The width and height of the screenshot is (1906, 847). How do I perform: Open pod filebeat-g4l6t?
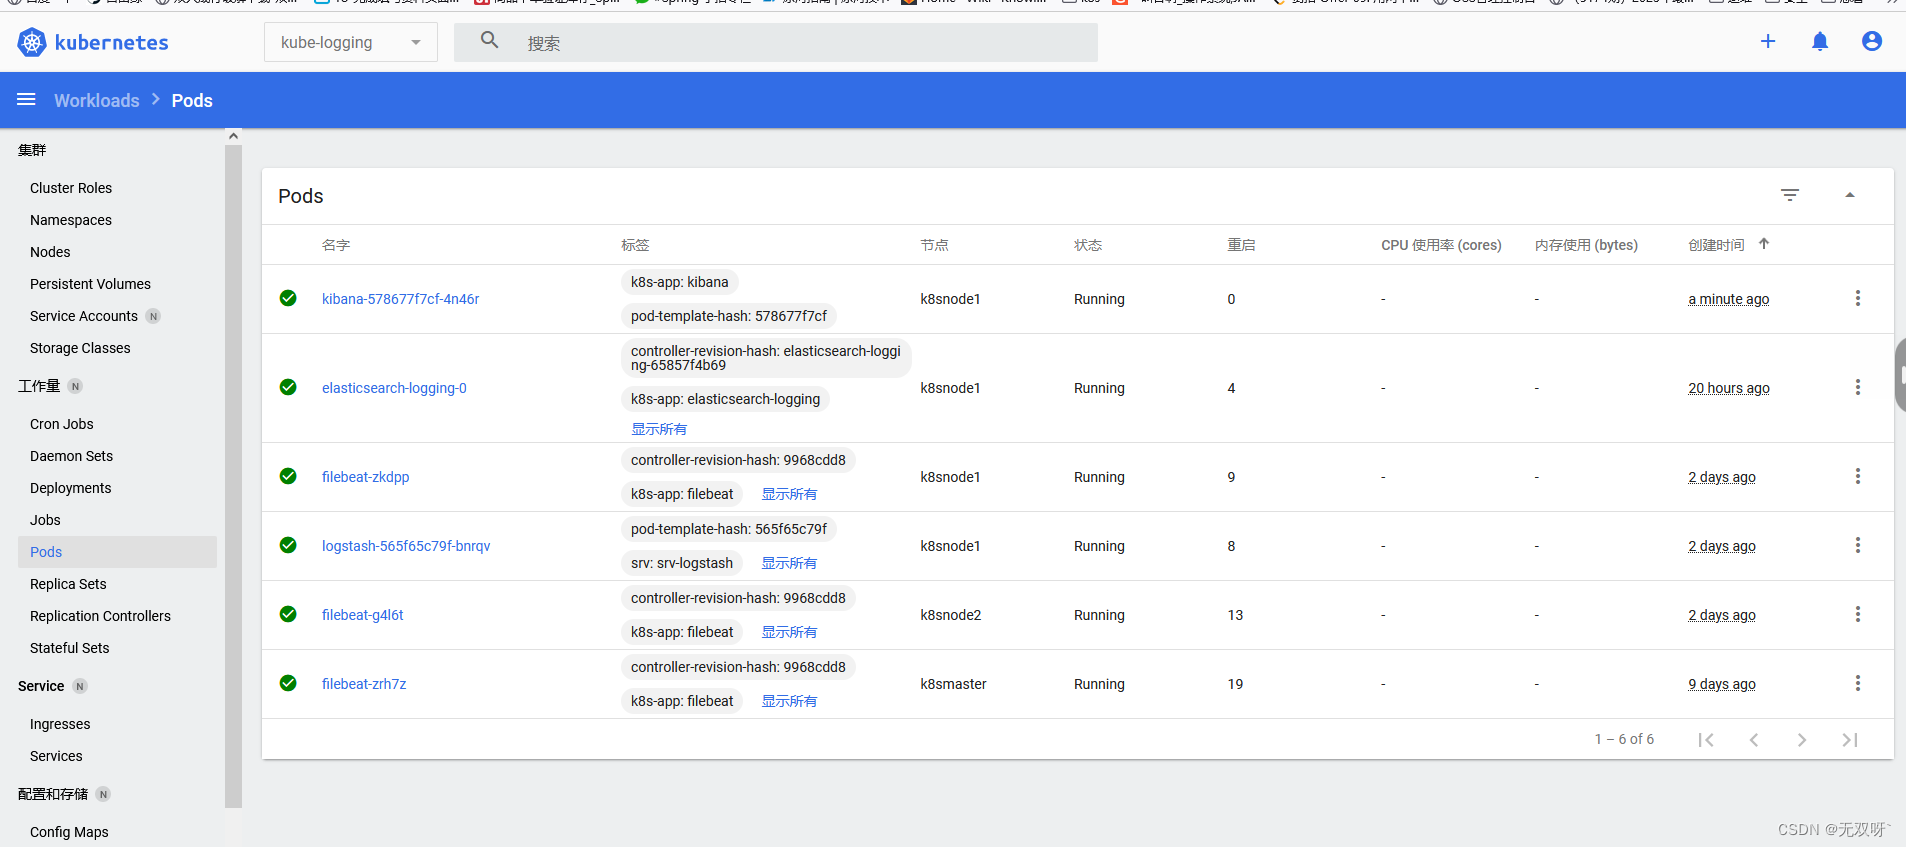(x=362, y=615)
